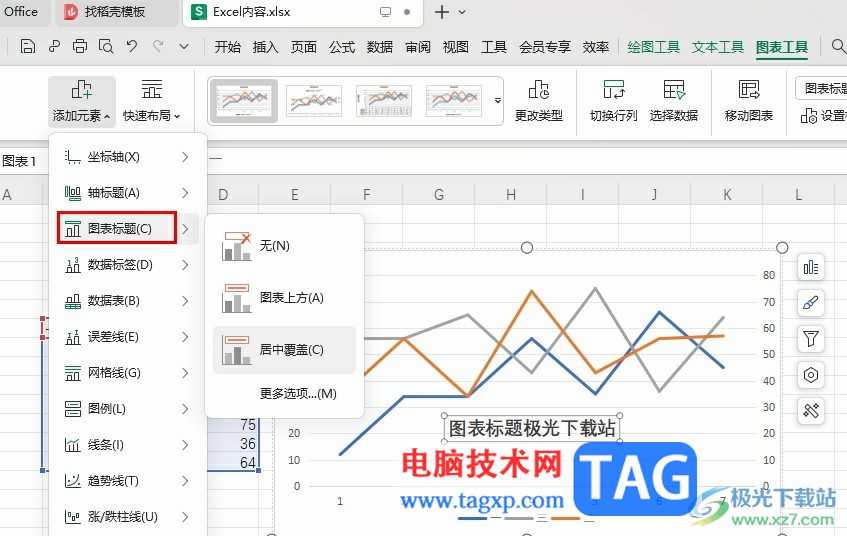Screen dimensions: 847x536
Task: Click 选择数据 button
Action: coord(674,101)
